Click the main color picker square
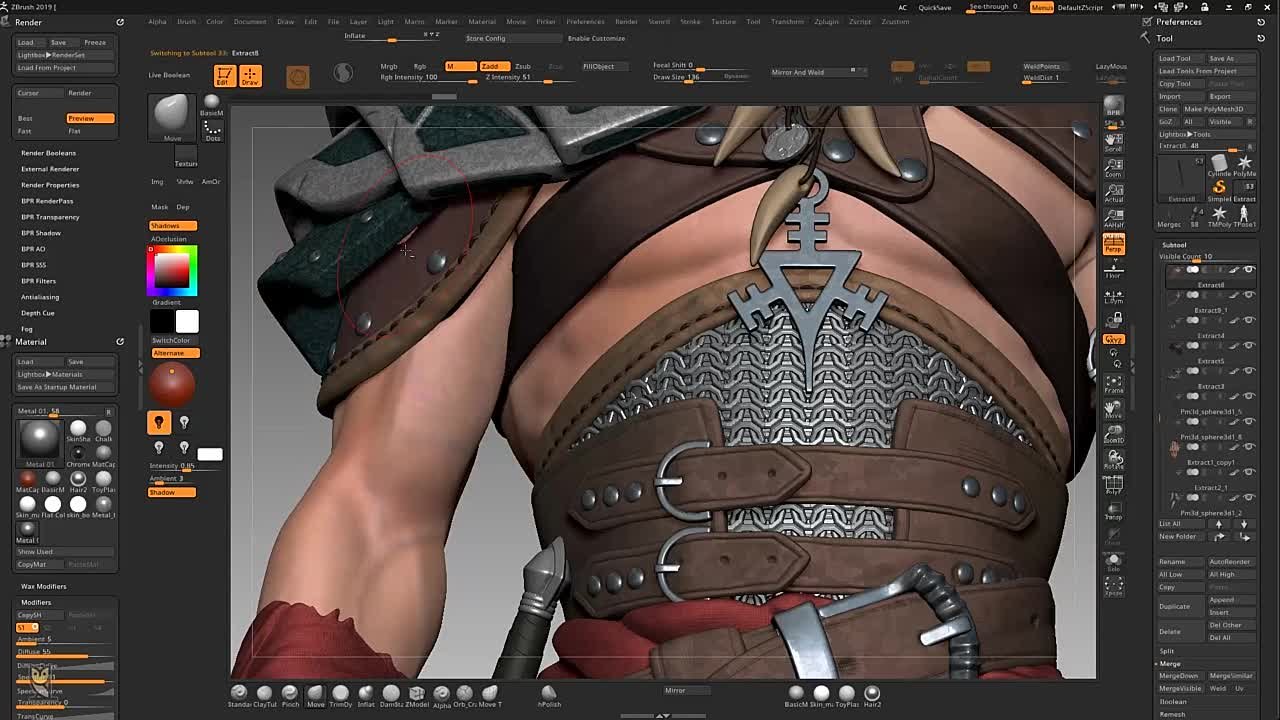The image size is (1280, 720). 173,270
